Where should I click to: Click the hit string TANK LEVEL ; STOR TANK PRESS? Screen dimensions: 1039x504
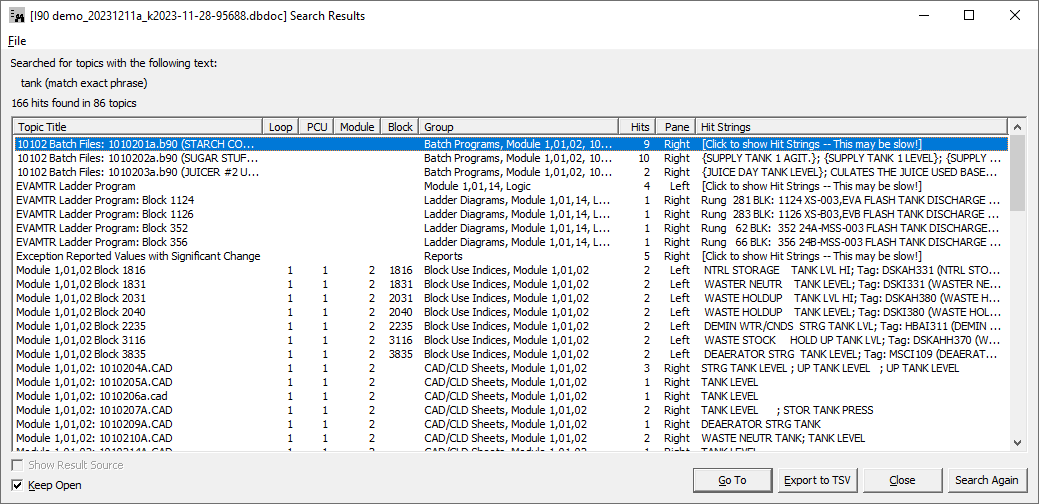pyautogui.click(x=787, y=410)
